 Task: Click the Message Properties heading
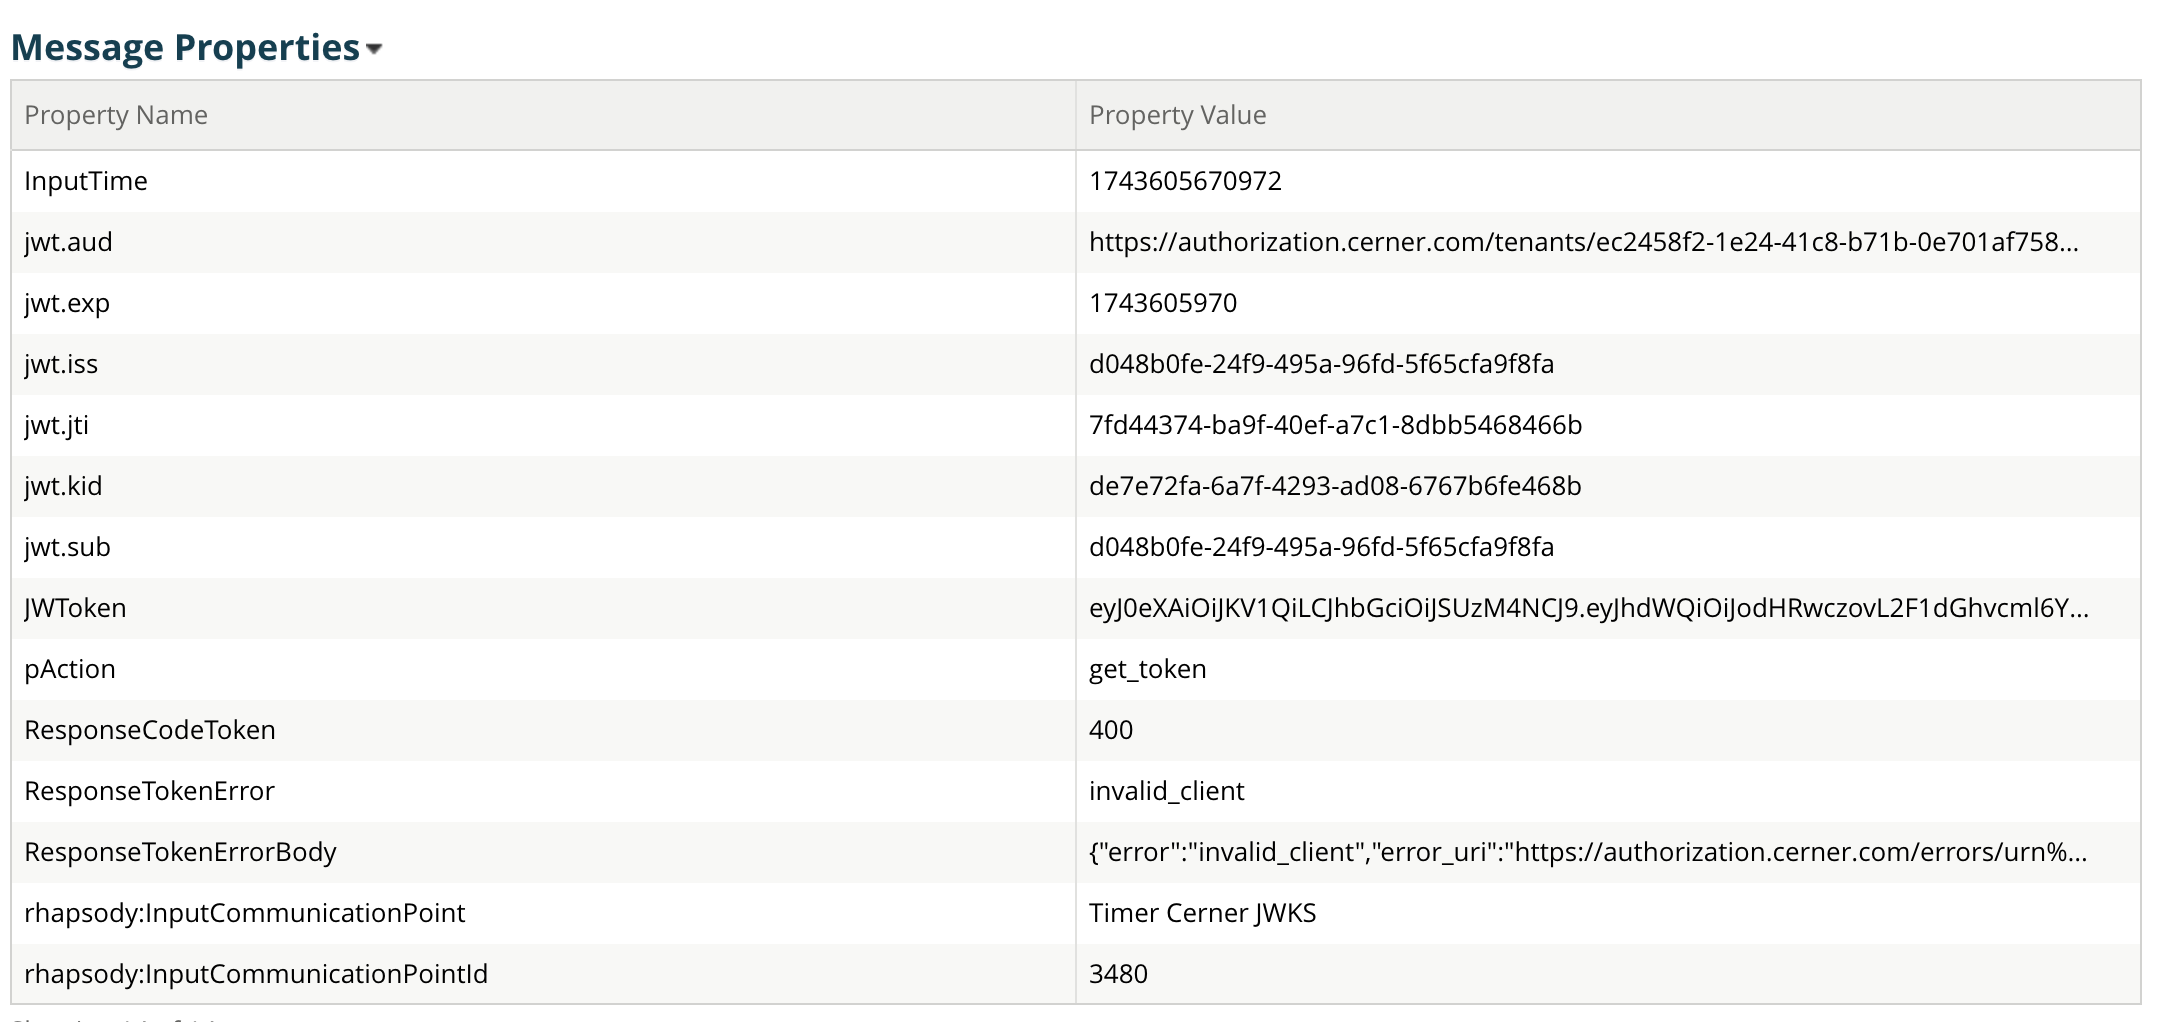tap(185, 47)
